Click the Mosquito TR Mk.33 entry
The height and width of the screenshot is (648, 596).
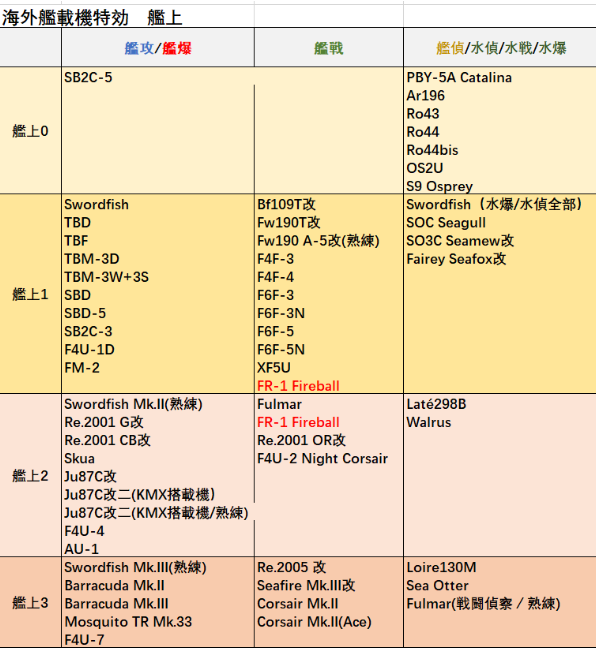pos(128,622)
